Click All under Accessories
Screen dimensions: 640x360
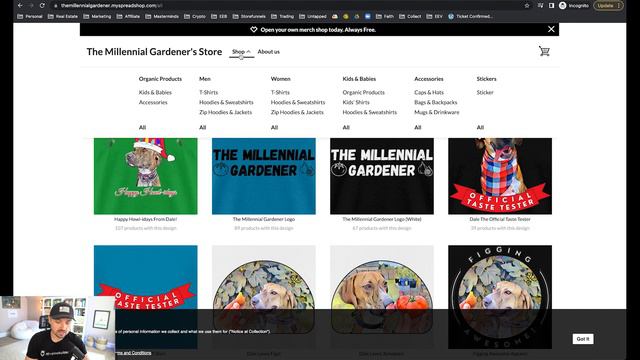tap(418, 127)
